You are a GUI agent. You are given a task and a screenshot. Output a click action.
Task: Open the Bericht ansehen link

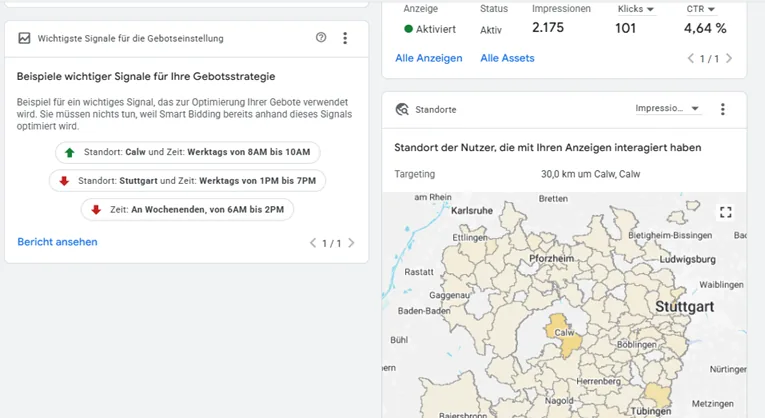(x=58, y=242)
